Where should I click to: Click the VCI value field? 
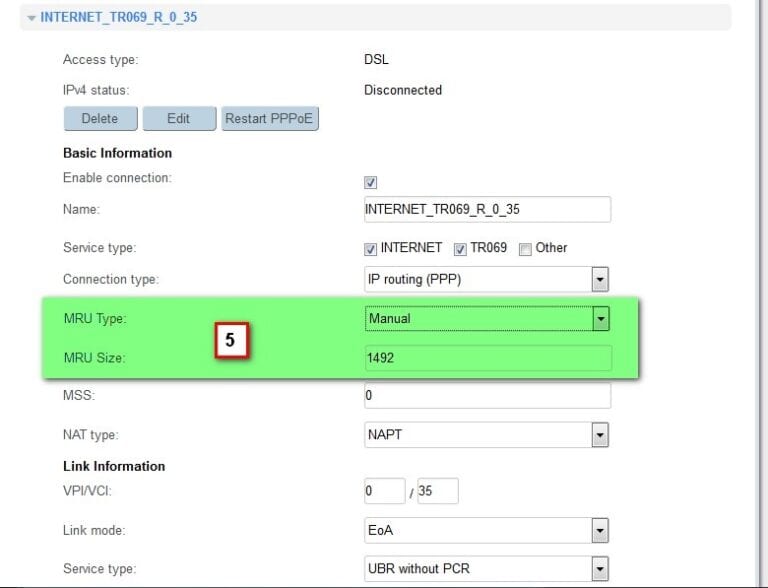coord(437,491)
